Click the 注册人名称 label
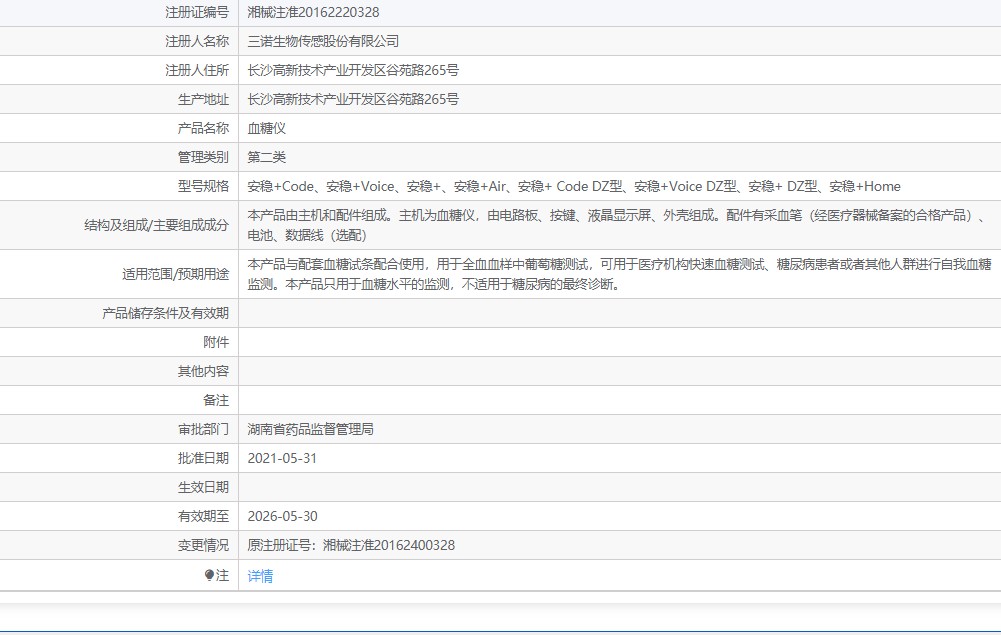The height and width of the screenshot is (635, 1001). coord(197,41)
